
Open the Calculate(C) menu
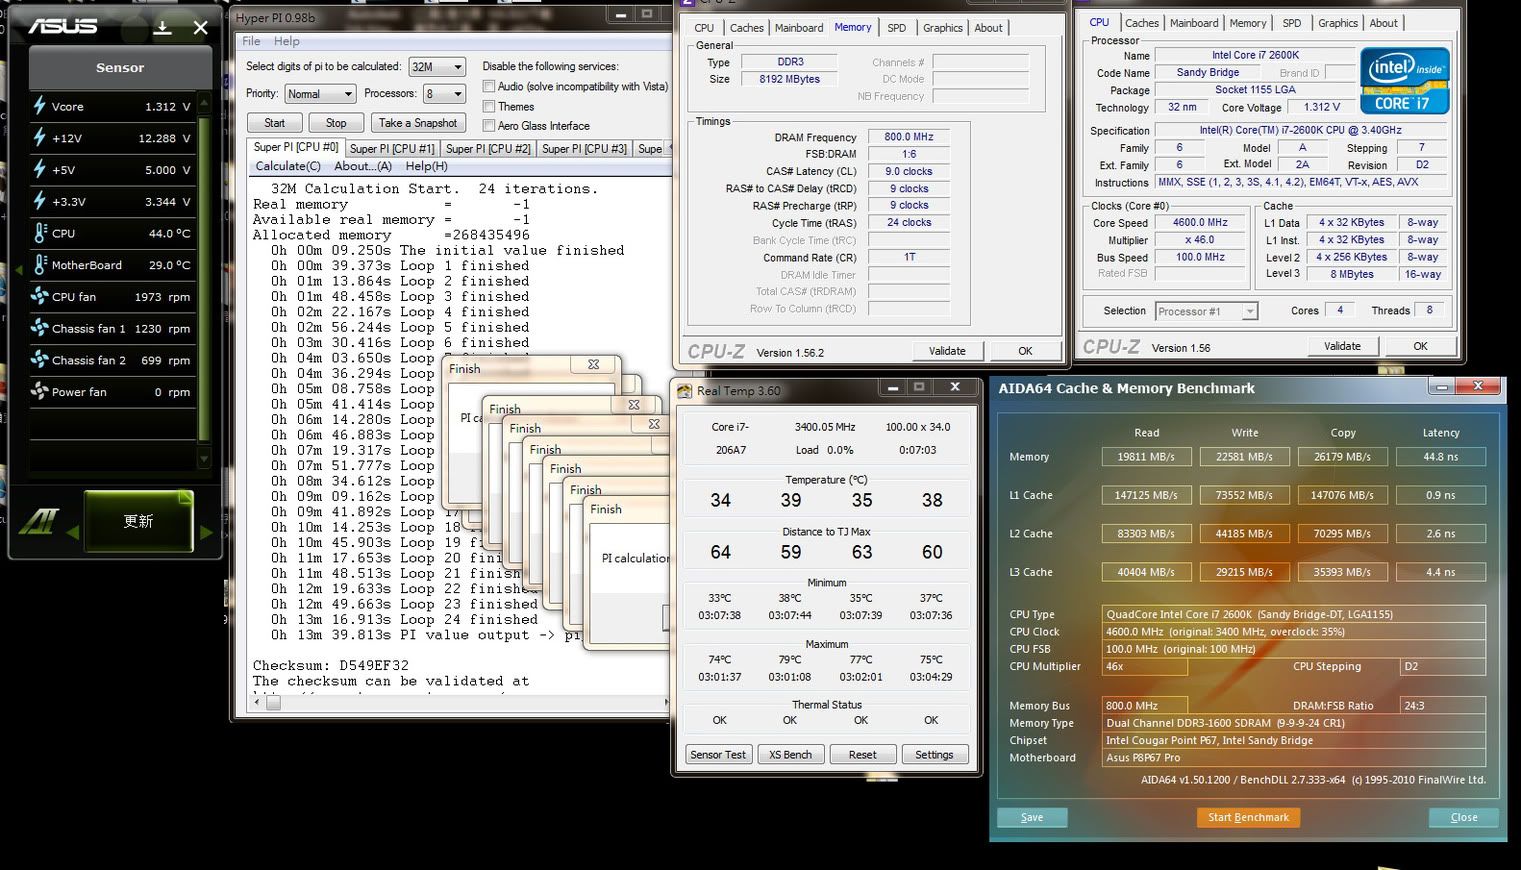pos(288,166)
